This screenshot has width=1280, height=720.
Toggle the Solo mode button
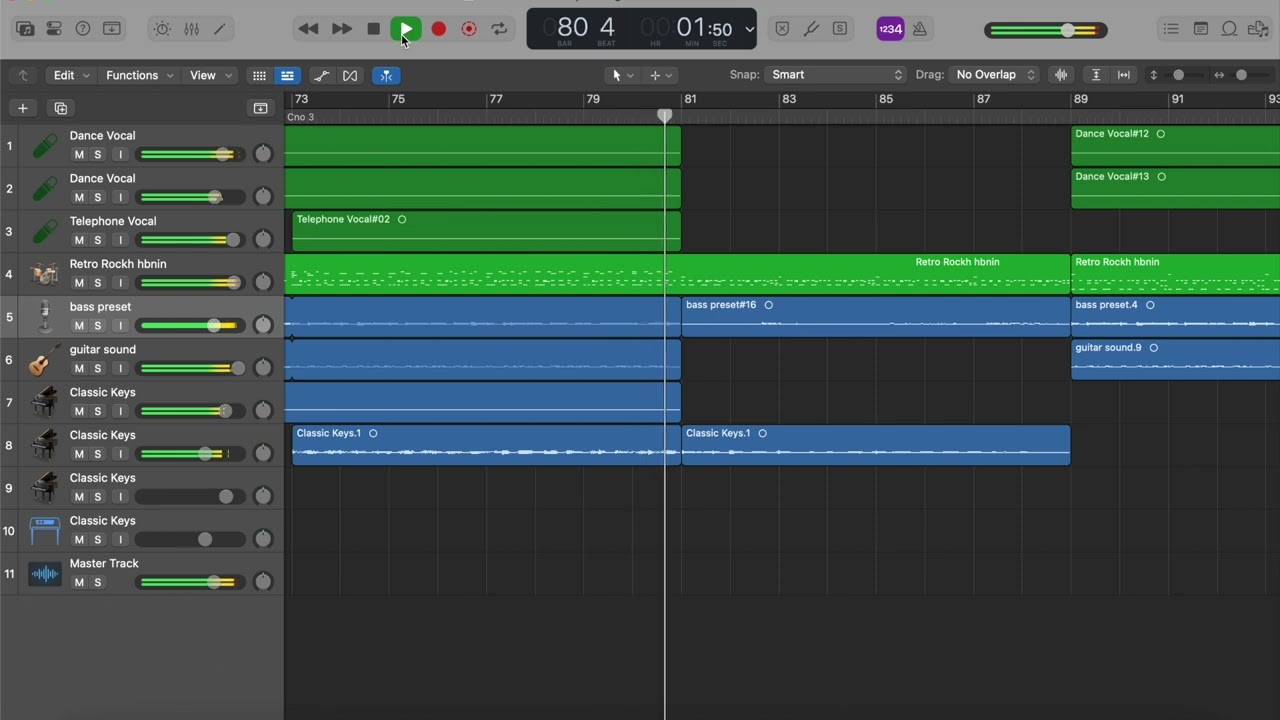pos(840,29)
